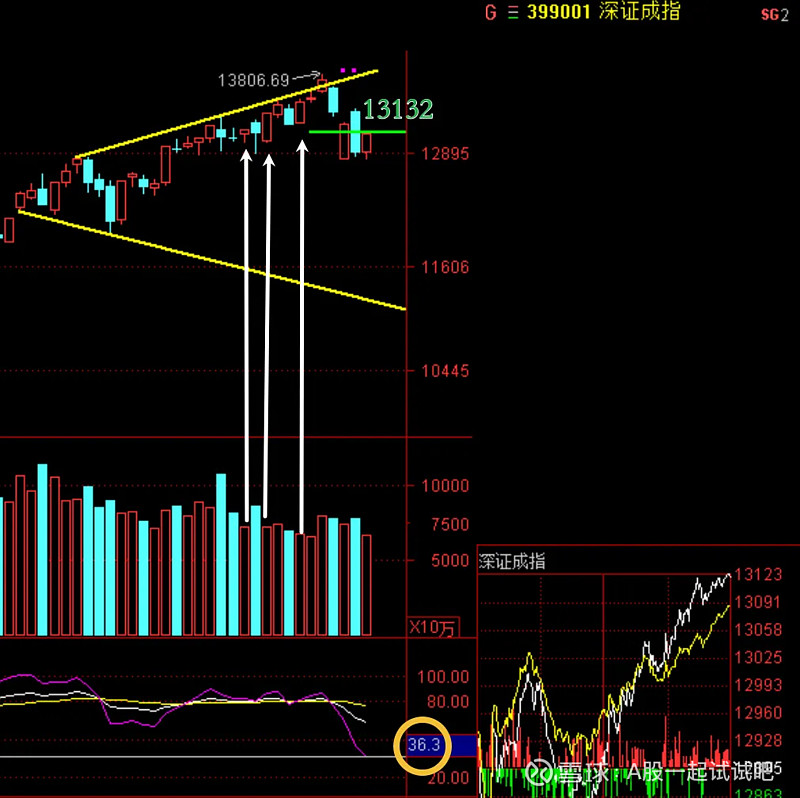
Task: Click the 13025 label on intraday chart
Action: tap(758, 657)
